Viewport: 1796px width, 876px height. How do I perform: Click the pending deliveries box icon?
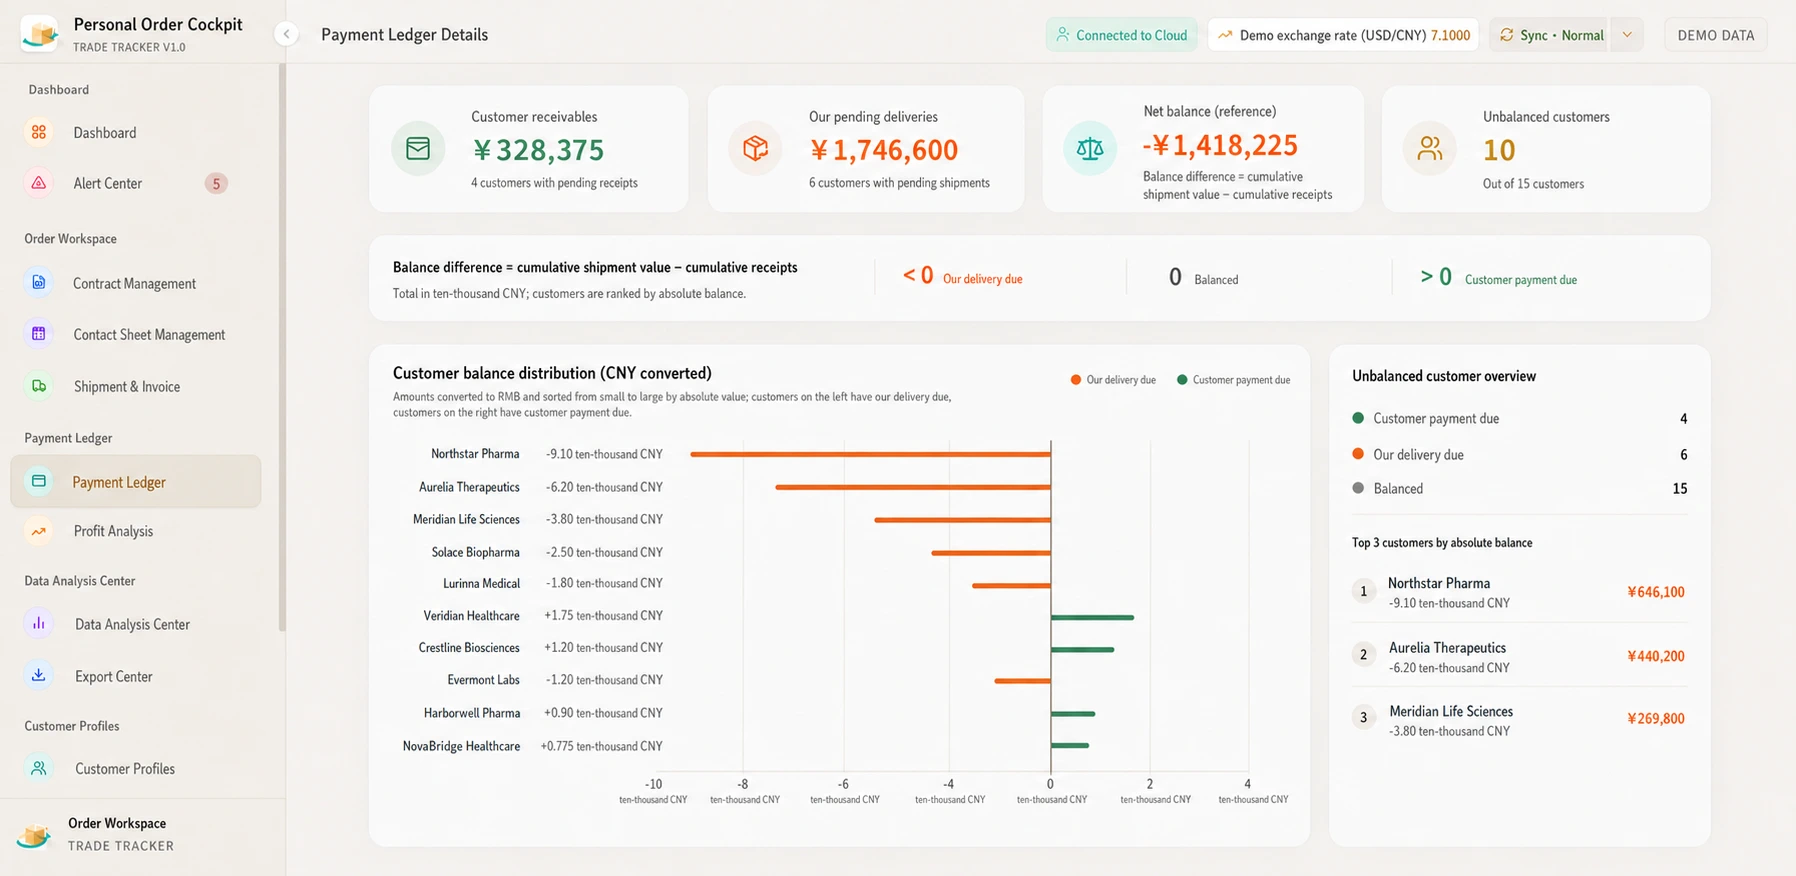tap(755, 149)
